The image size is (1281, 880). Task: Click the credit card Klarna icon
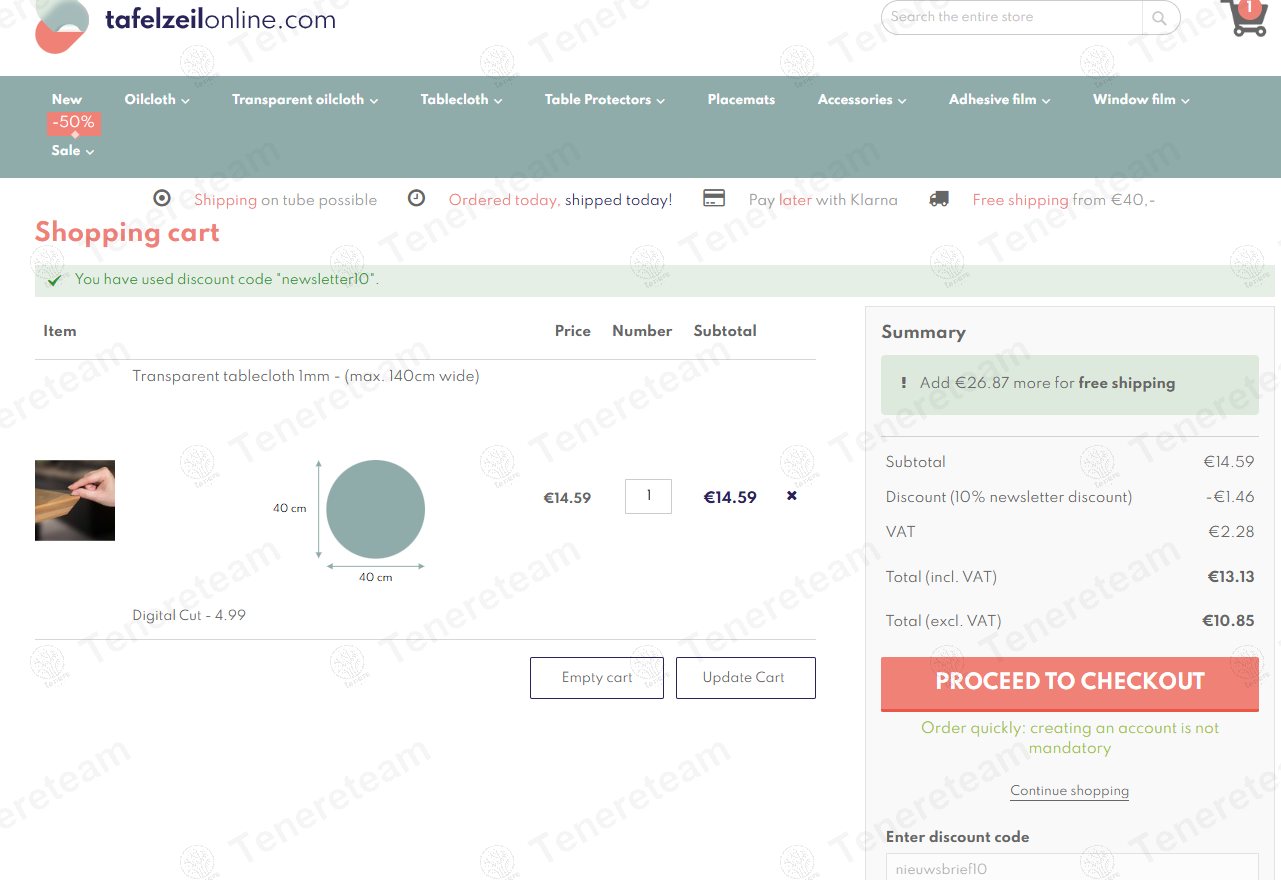click(714, 198)
